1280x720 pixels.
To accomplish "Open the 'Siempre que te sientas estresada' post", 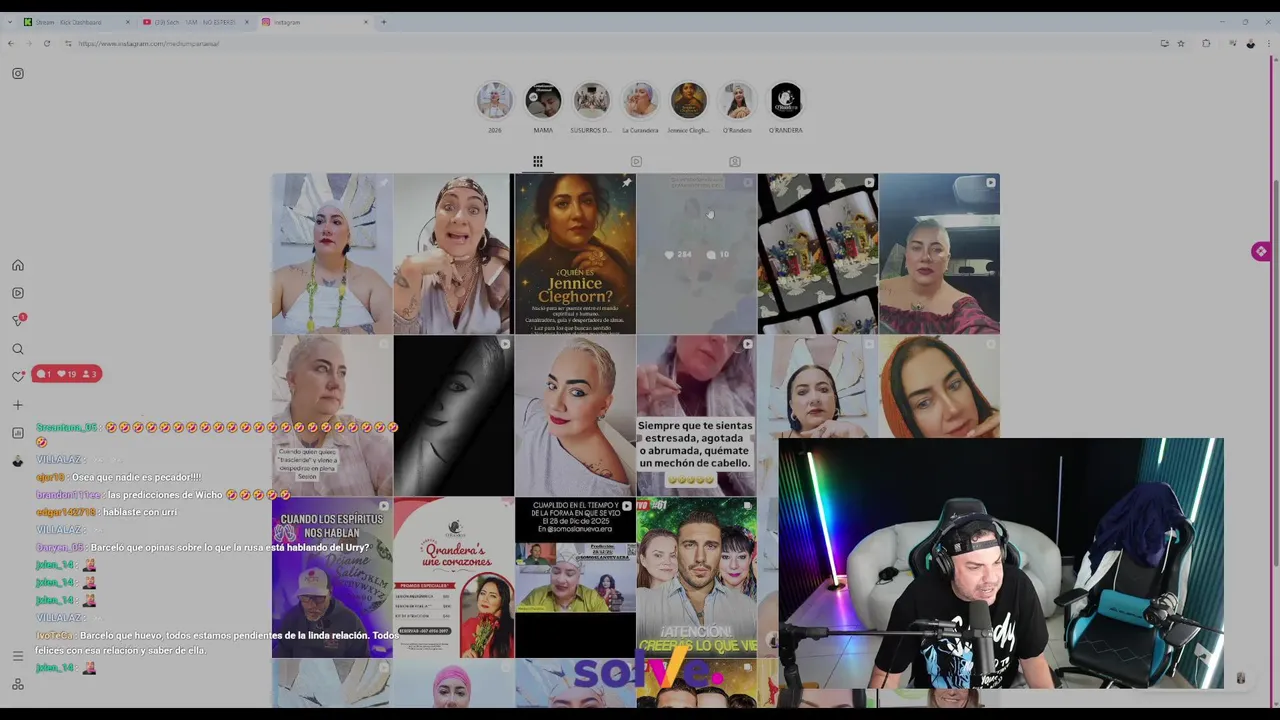I will point(696,416).
